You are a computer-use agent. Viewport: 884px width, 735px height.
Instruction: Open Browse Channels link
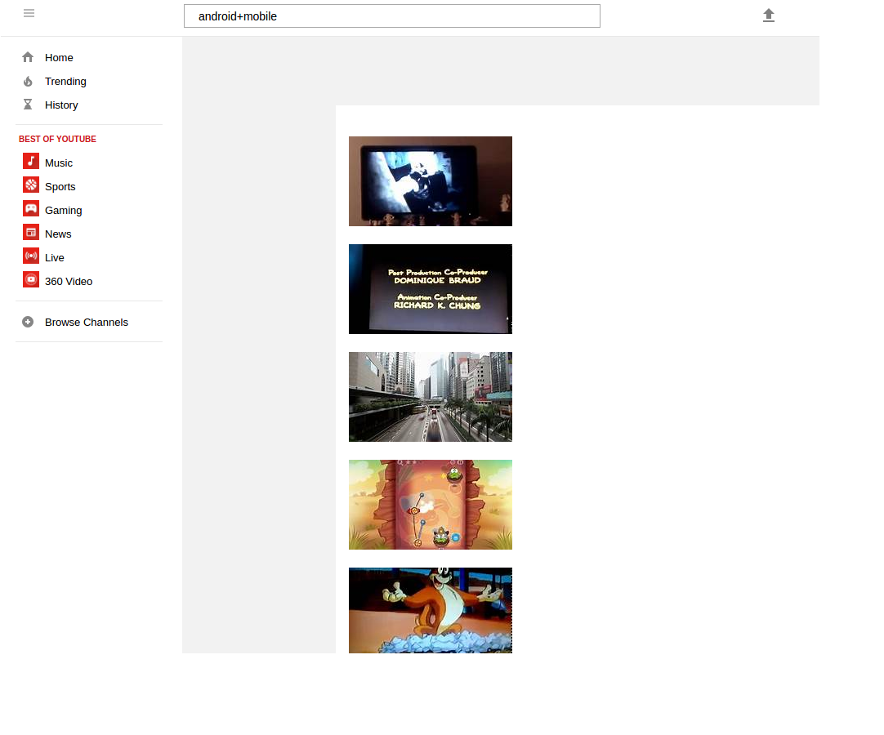87,322
